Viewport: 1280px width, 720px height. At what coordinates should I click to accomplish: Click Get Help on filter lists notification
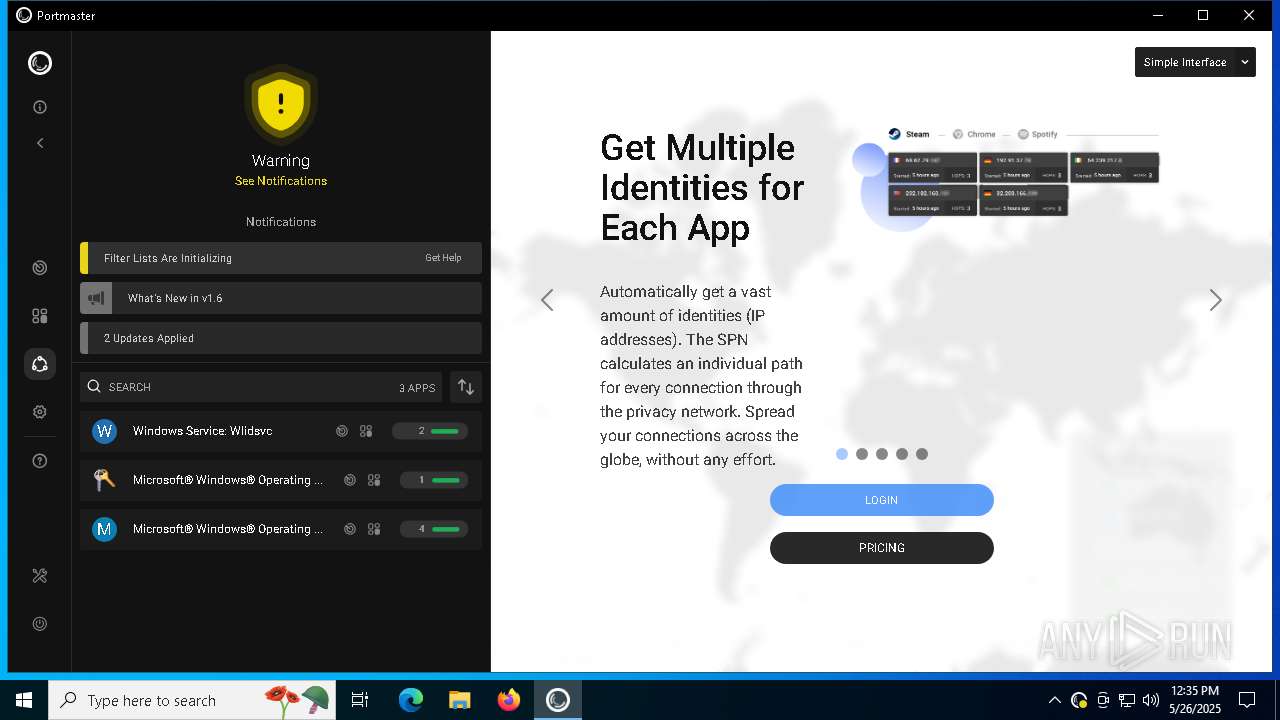pos(443,258)
